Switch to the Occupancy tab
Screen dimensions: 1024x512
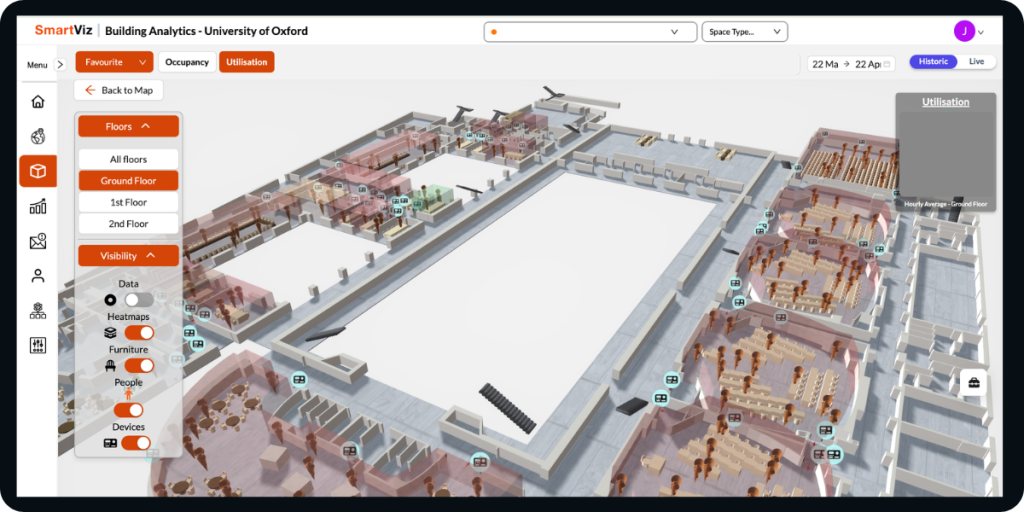pyautogui.click(x=186, y=62)
